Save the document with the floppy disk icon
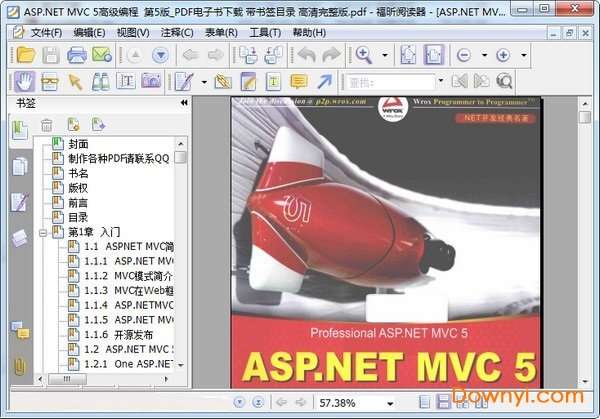 51,55
